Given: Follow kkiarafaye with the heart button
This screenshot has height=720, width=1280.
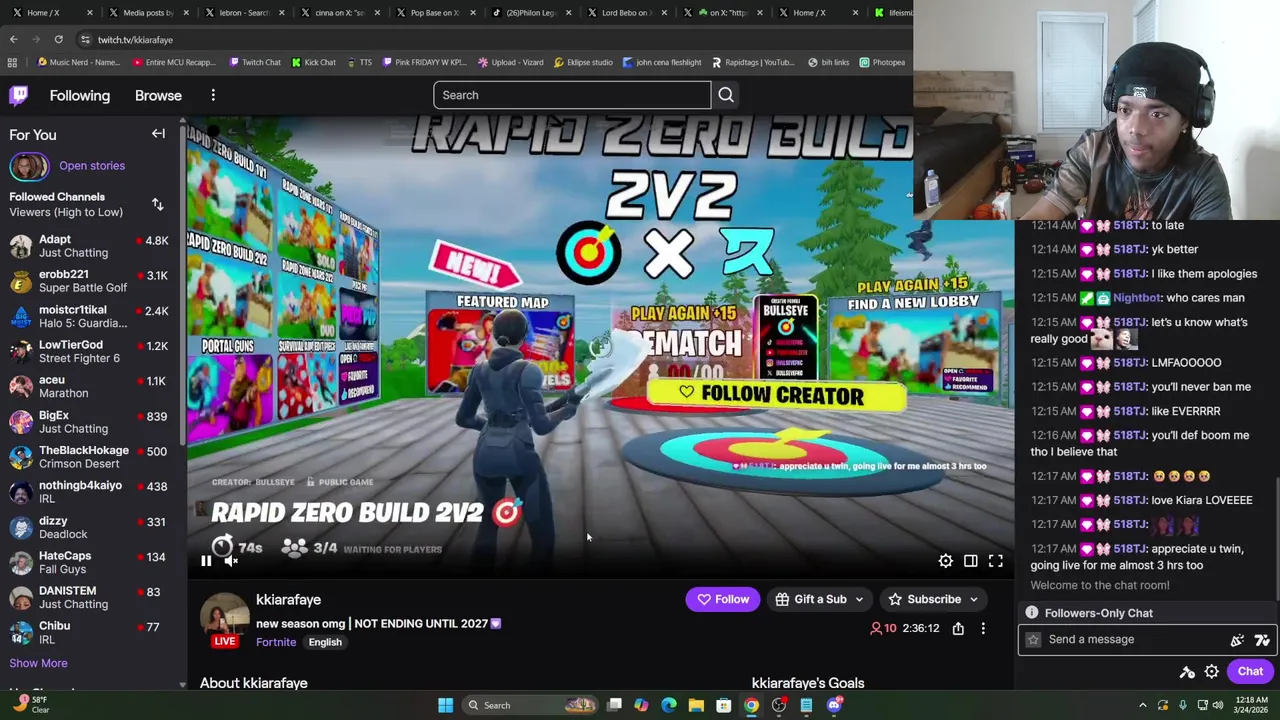Looking at the screenshot, I should coord(722,599).
